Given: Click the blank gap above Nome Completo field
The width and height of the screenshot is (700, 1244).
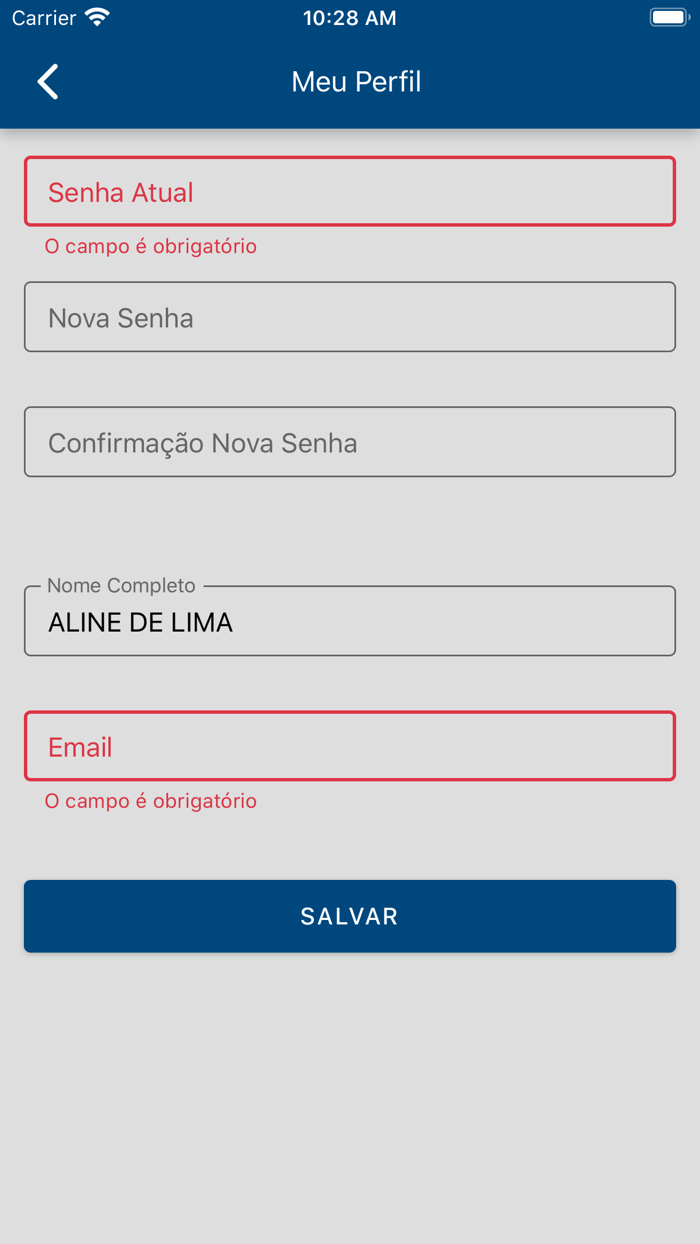Looking at the screenshot, I should coord(350,530).
